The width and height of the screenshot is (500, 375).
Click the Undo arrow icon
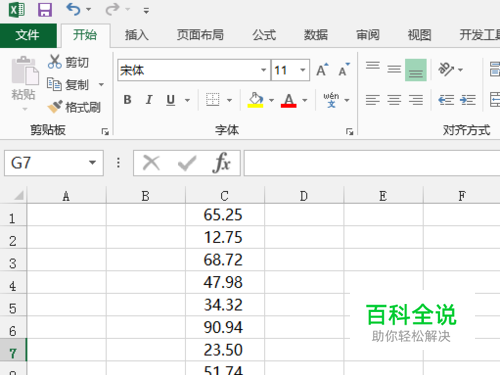[73, 9]
